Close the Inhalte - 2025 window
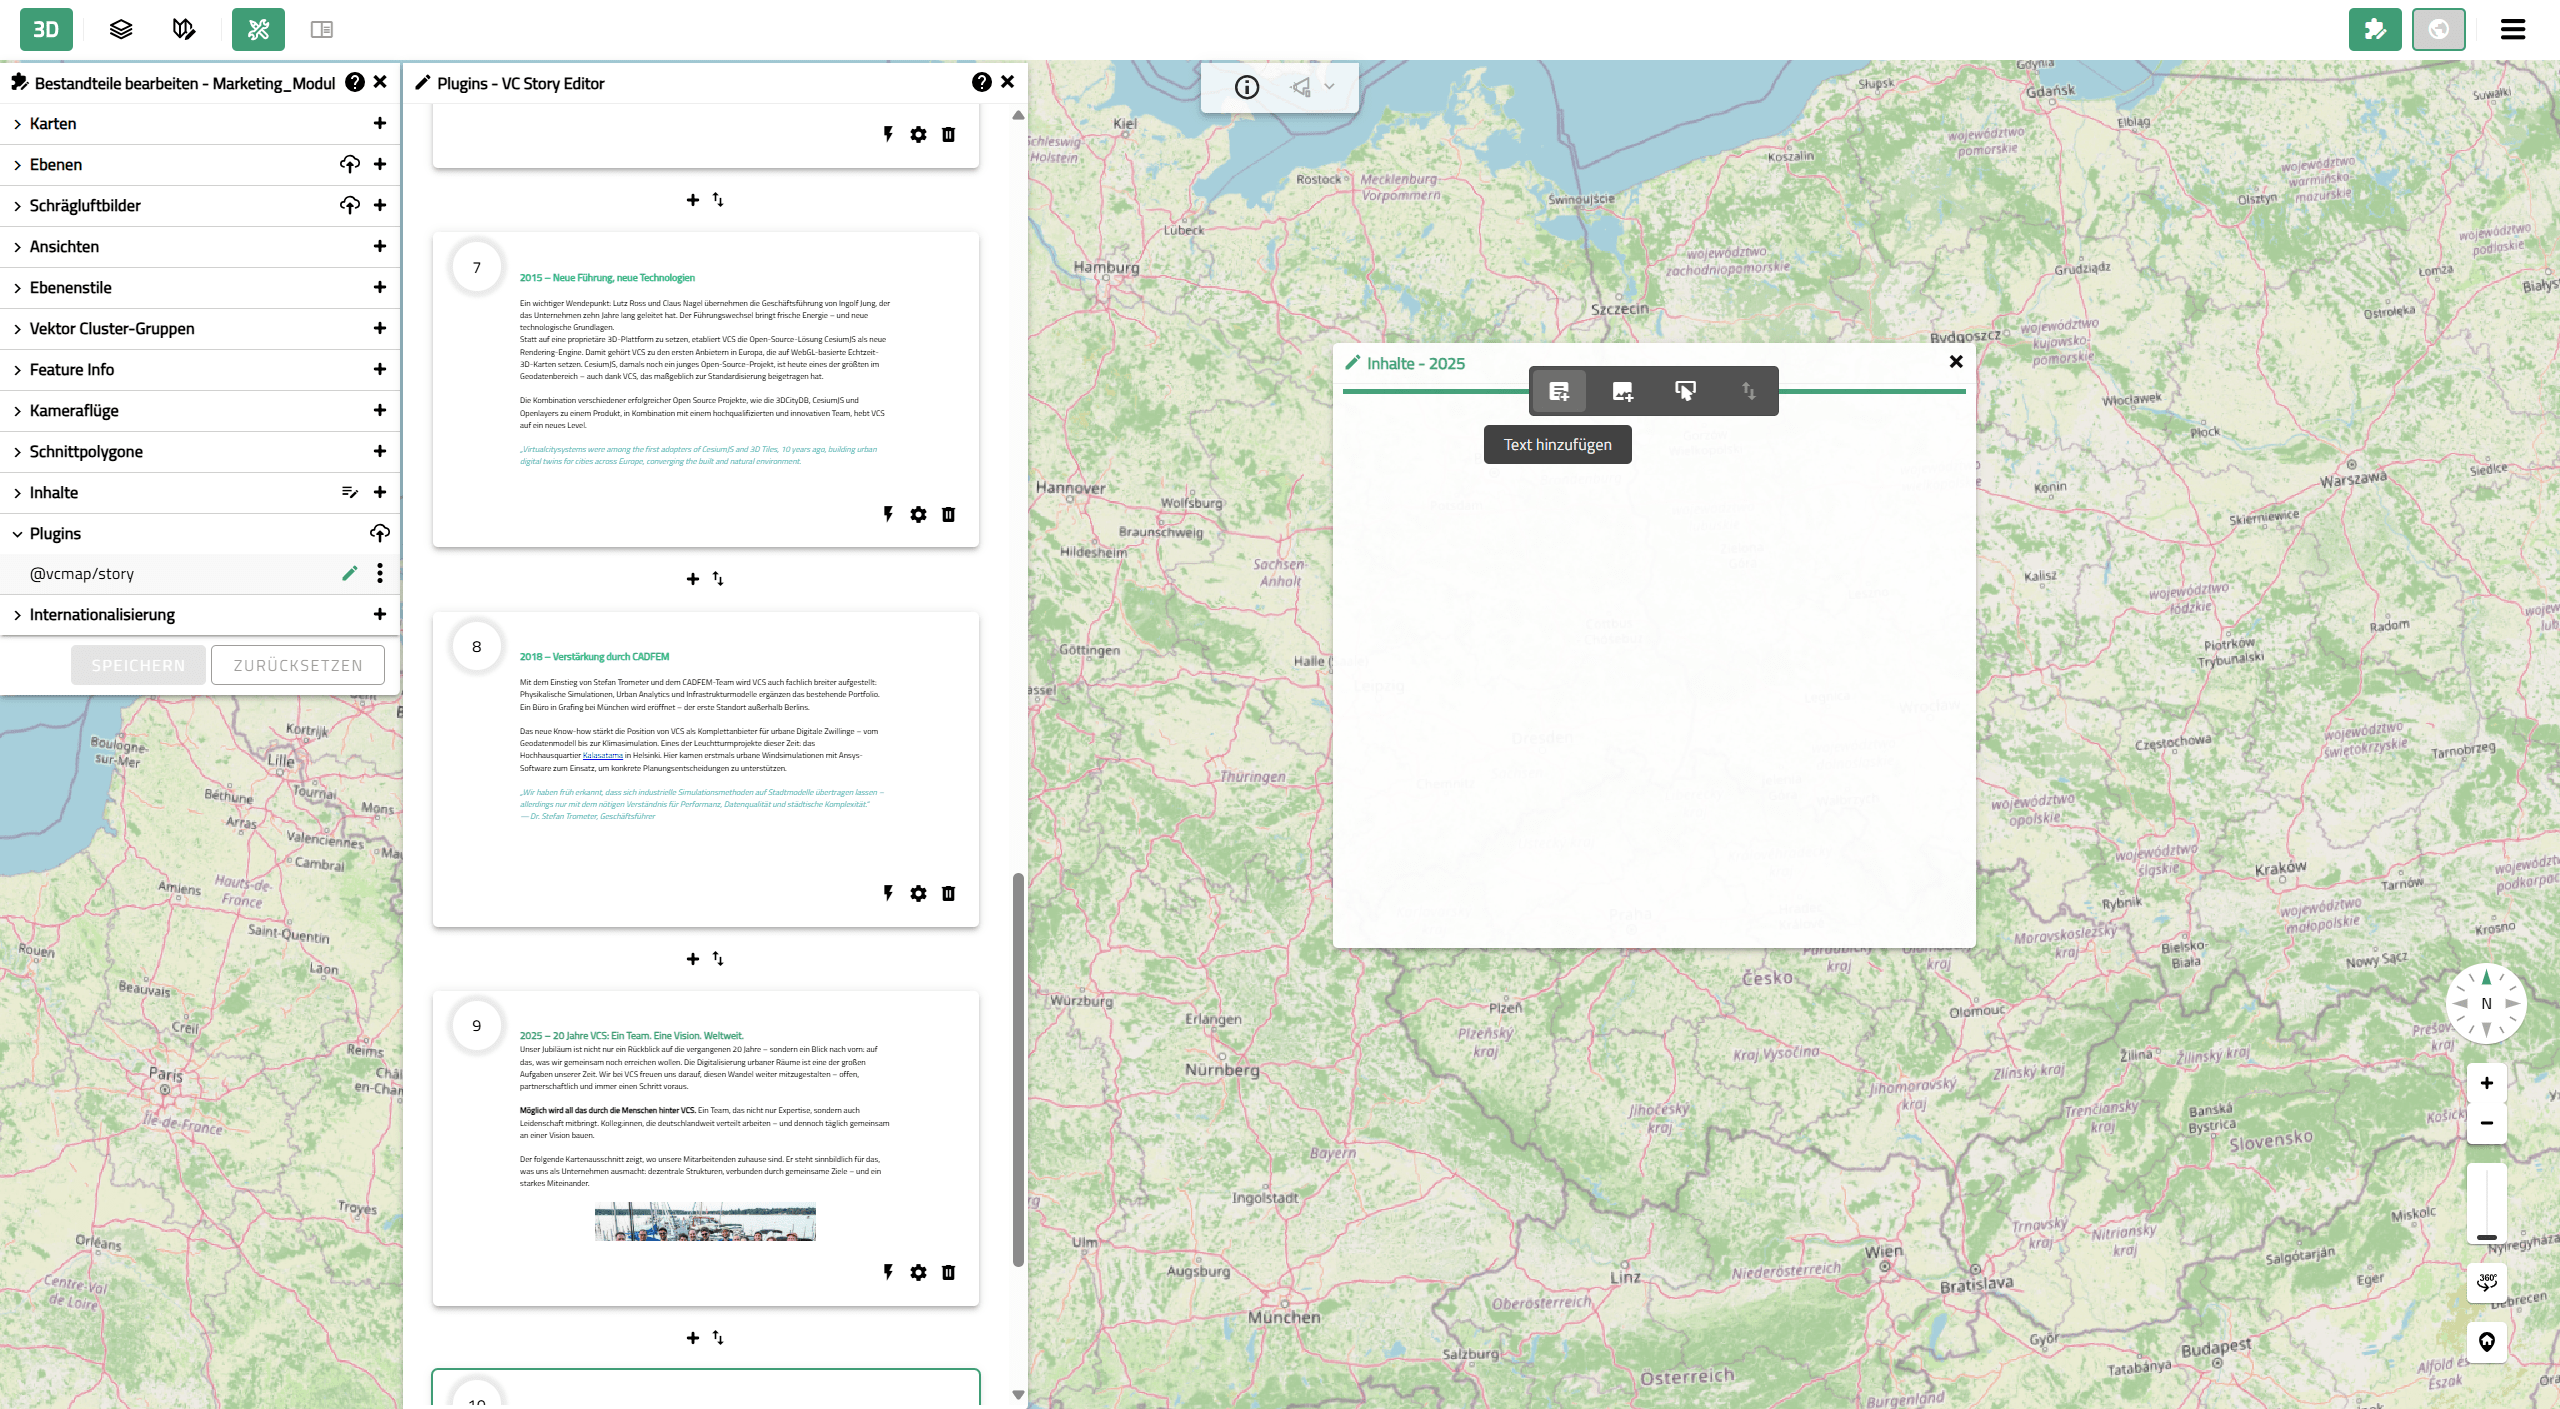The height and width of the screenshot is (1409, 2560). pyautogui.click(x=1956, y=362)
